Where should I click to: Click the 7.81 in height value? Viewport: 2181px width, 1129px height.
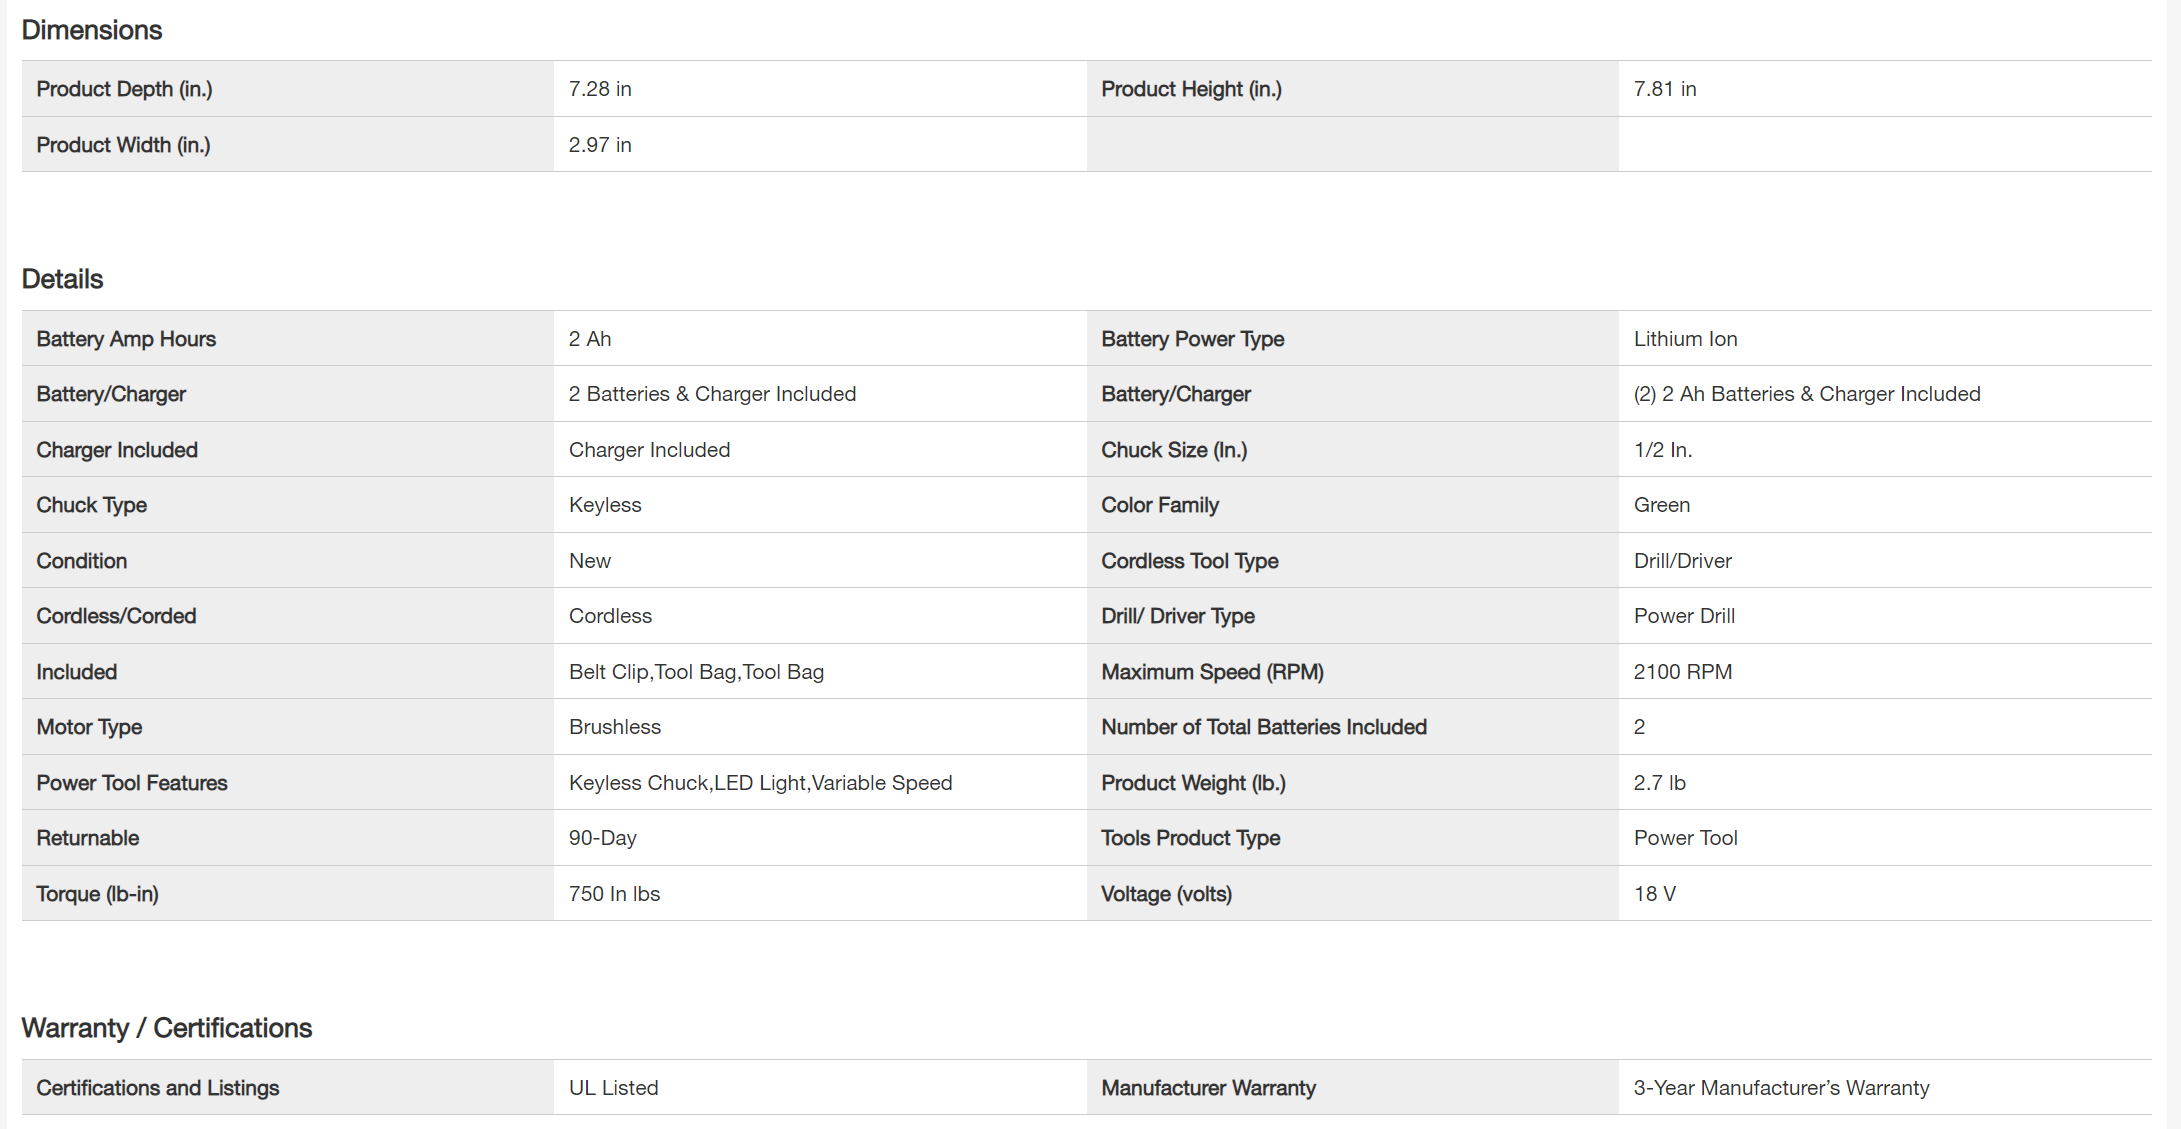pyautogui.click(x=1665, y=89)
